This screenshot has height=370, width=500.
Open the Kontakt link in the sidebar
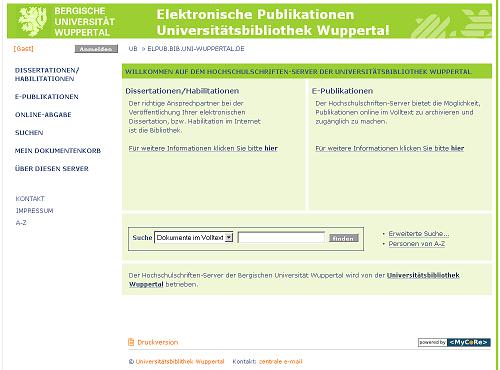[30, 199]
